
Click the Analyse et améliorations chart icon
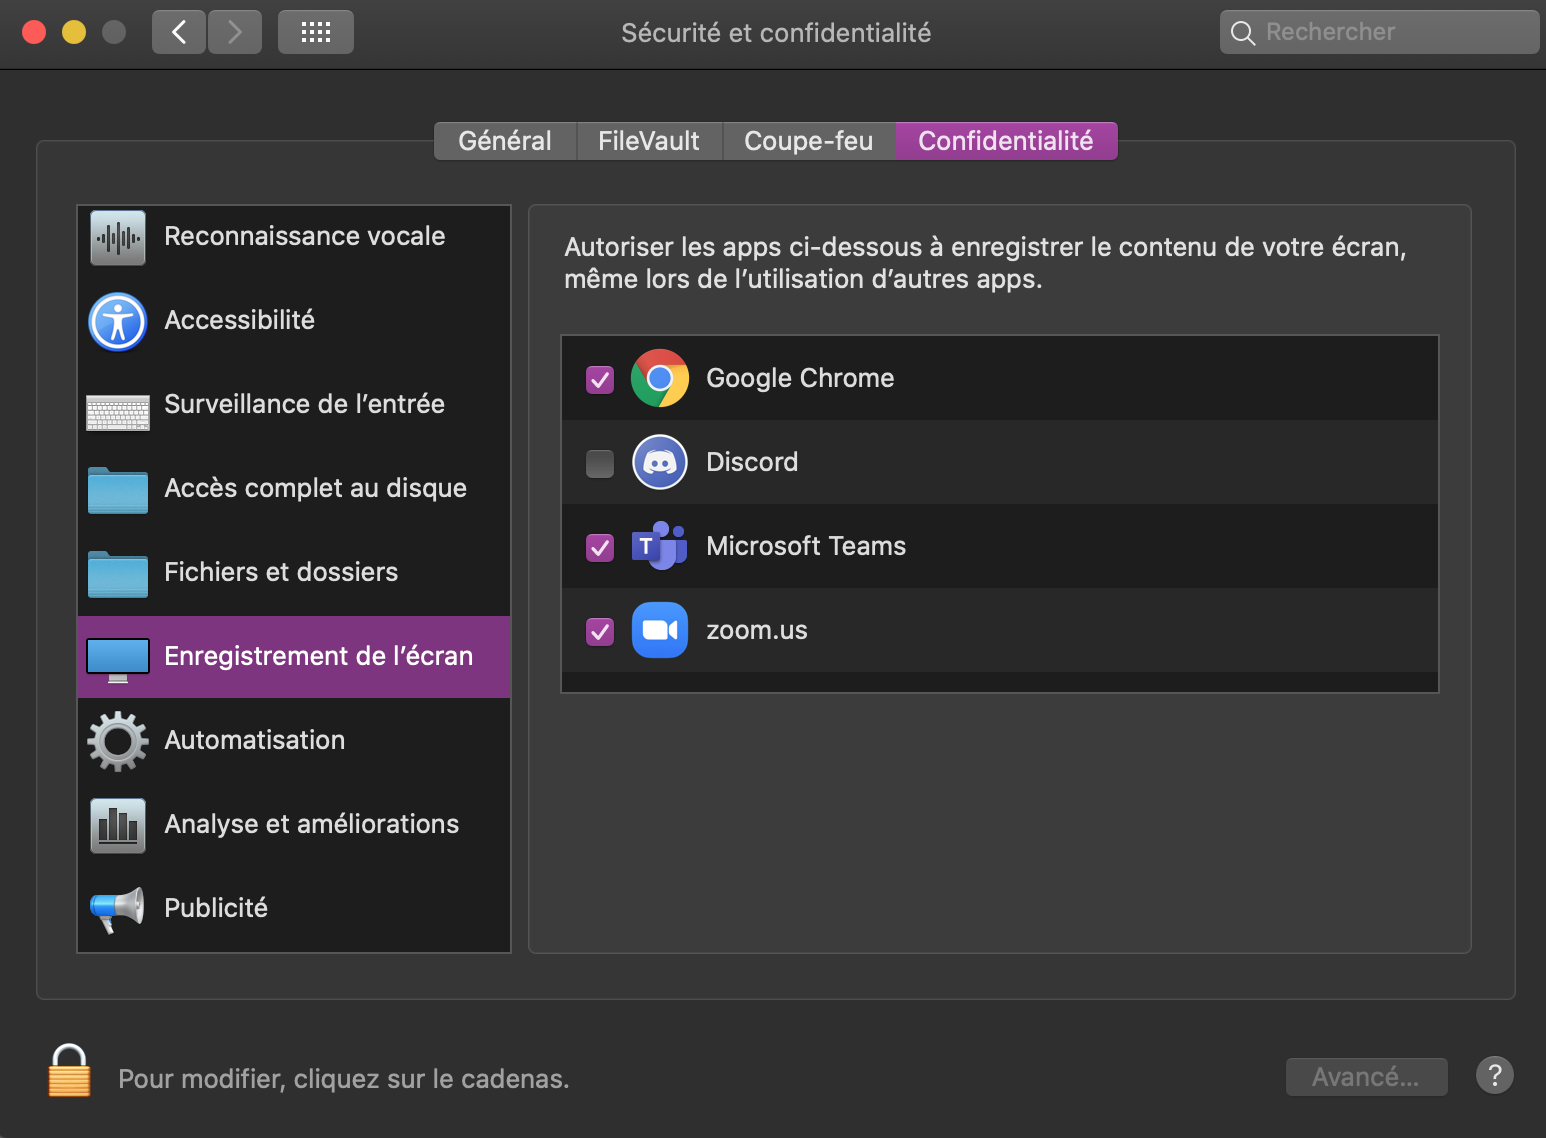(x=118, y=826)
